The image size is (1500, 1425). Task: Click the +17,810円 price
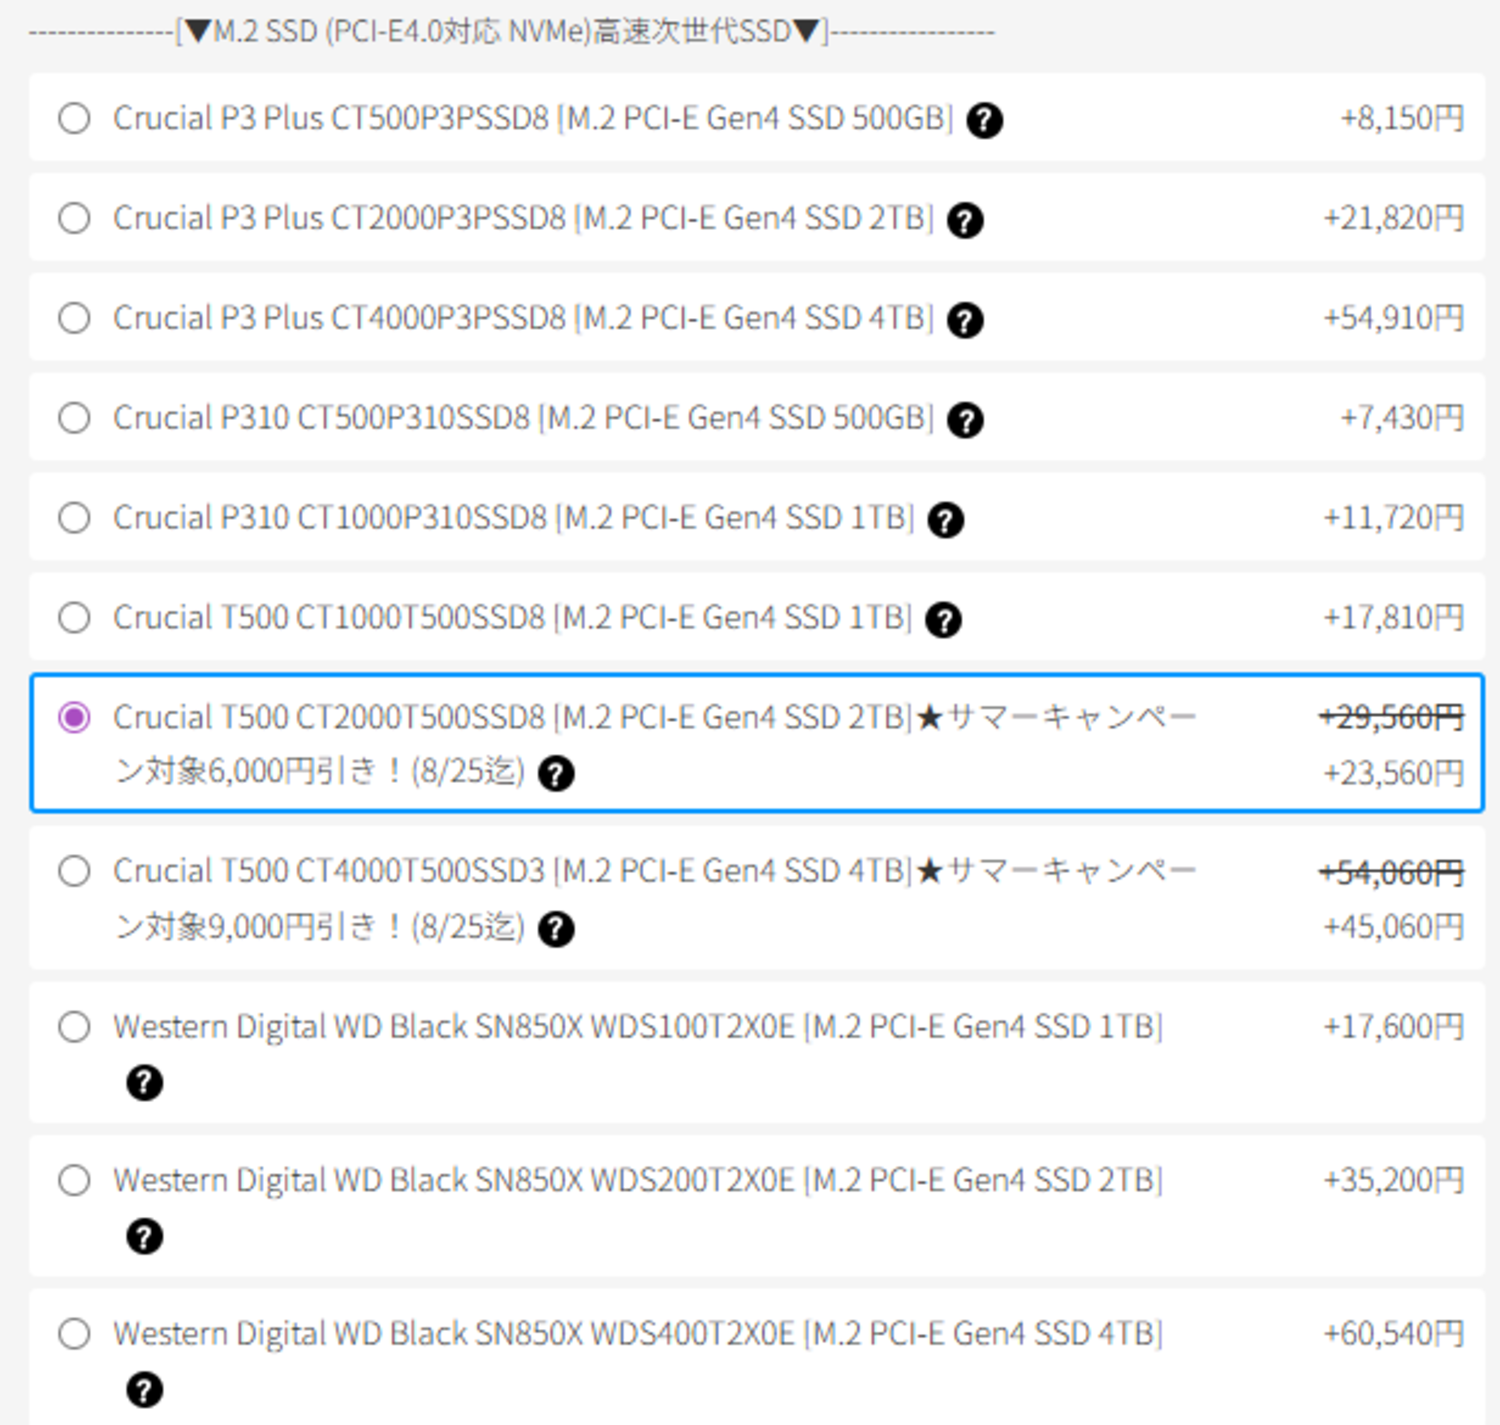click(1394, 618)
